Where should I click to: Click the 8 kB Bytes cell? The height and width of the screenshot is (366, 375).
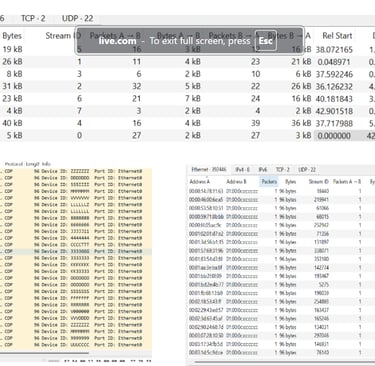(x=14, y=74)
